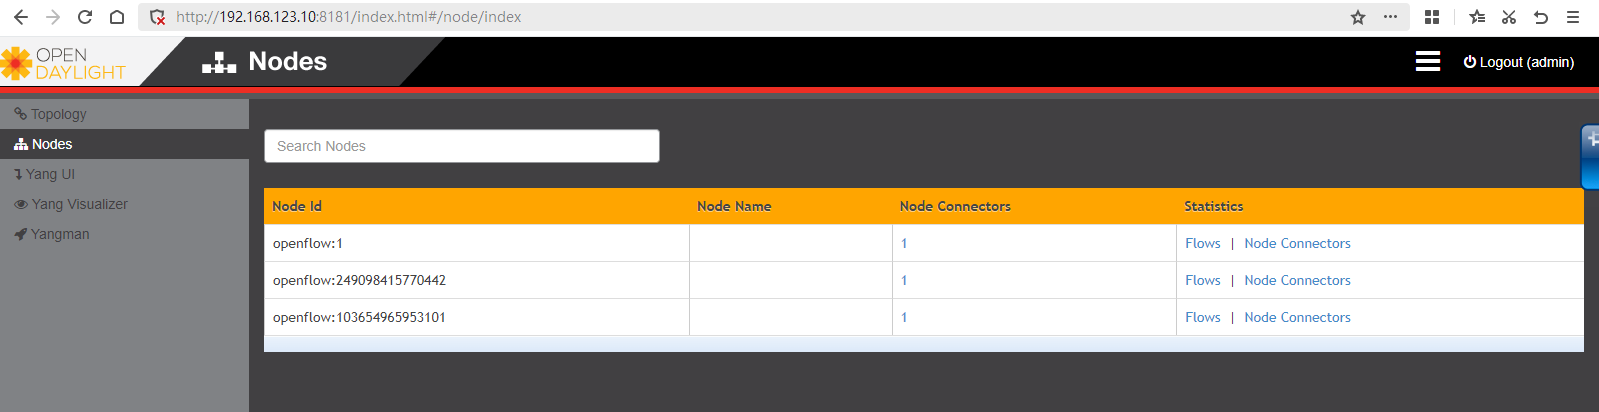Open the hamburger menu beside Logout

pos(1428,61)
